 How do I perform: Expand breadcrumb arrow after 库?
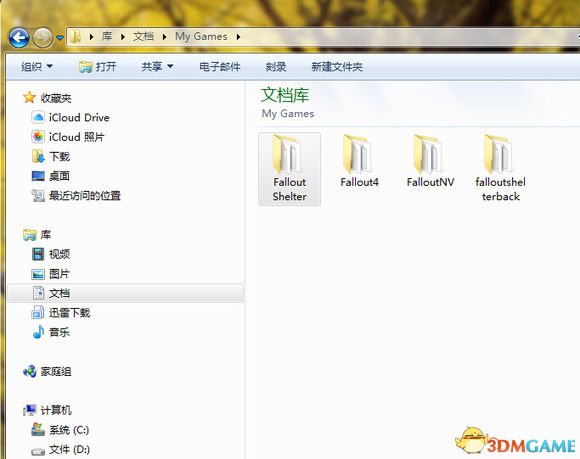[123, 37]
